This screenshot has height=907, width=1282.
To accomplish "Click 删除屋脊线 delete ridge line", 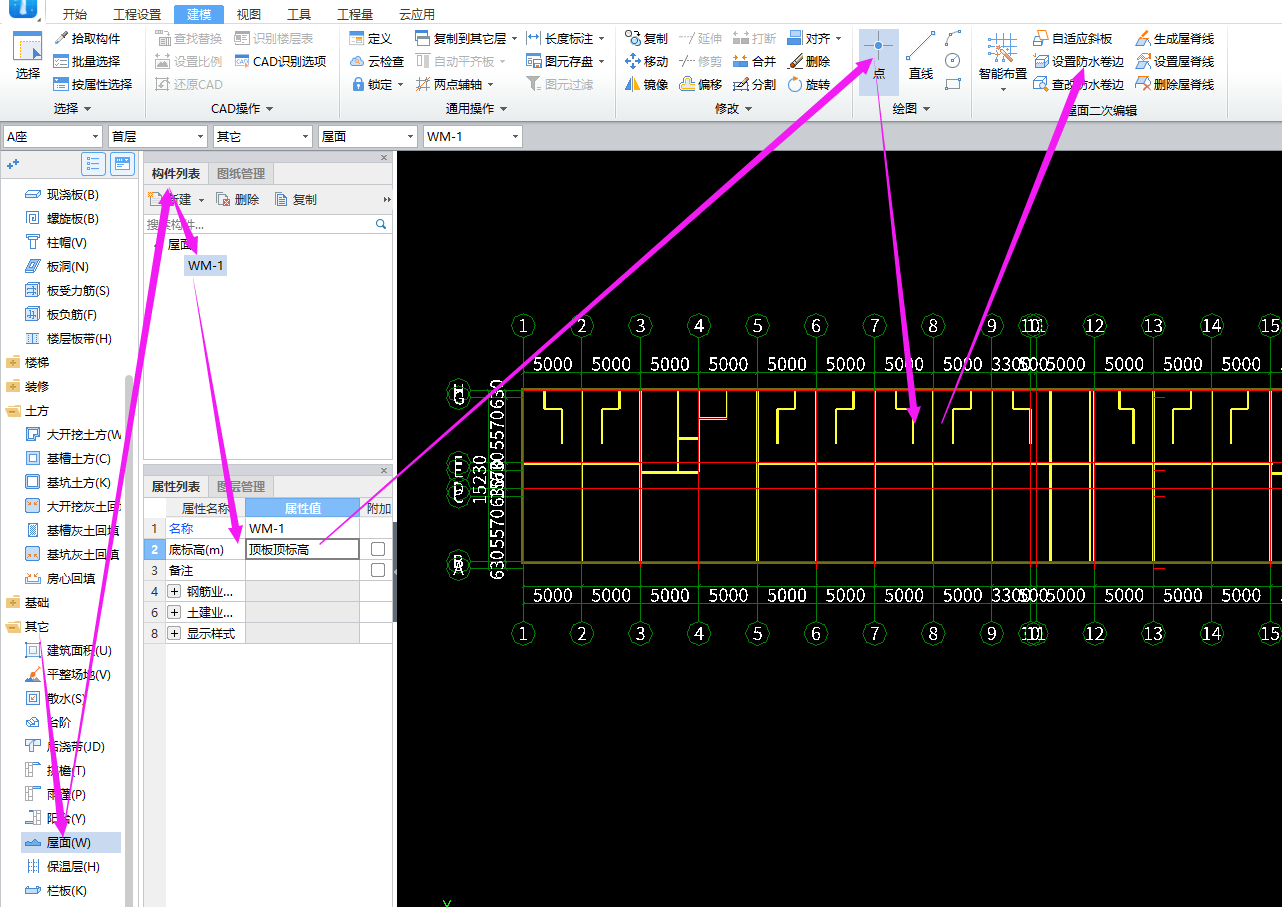I will click(1175, 84).
